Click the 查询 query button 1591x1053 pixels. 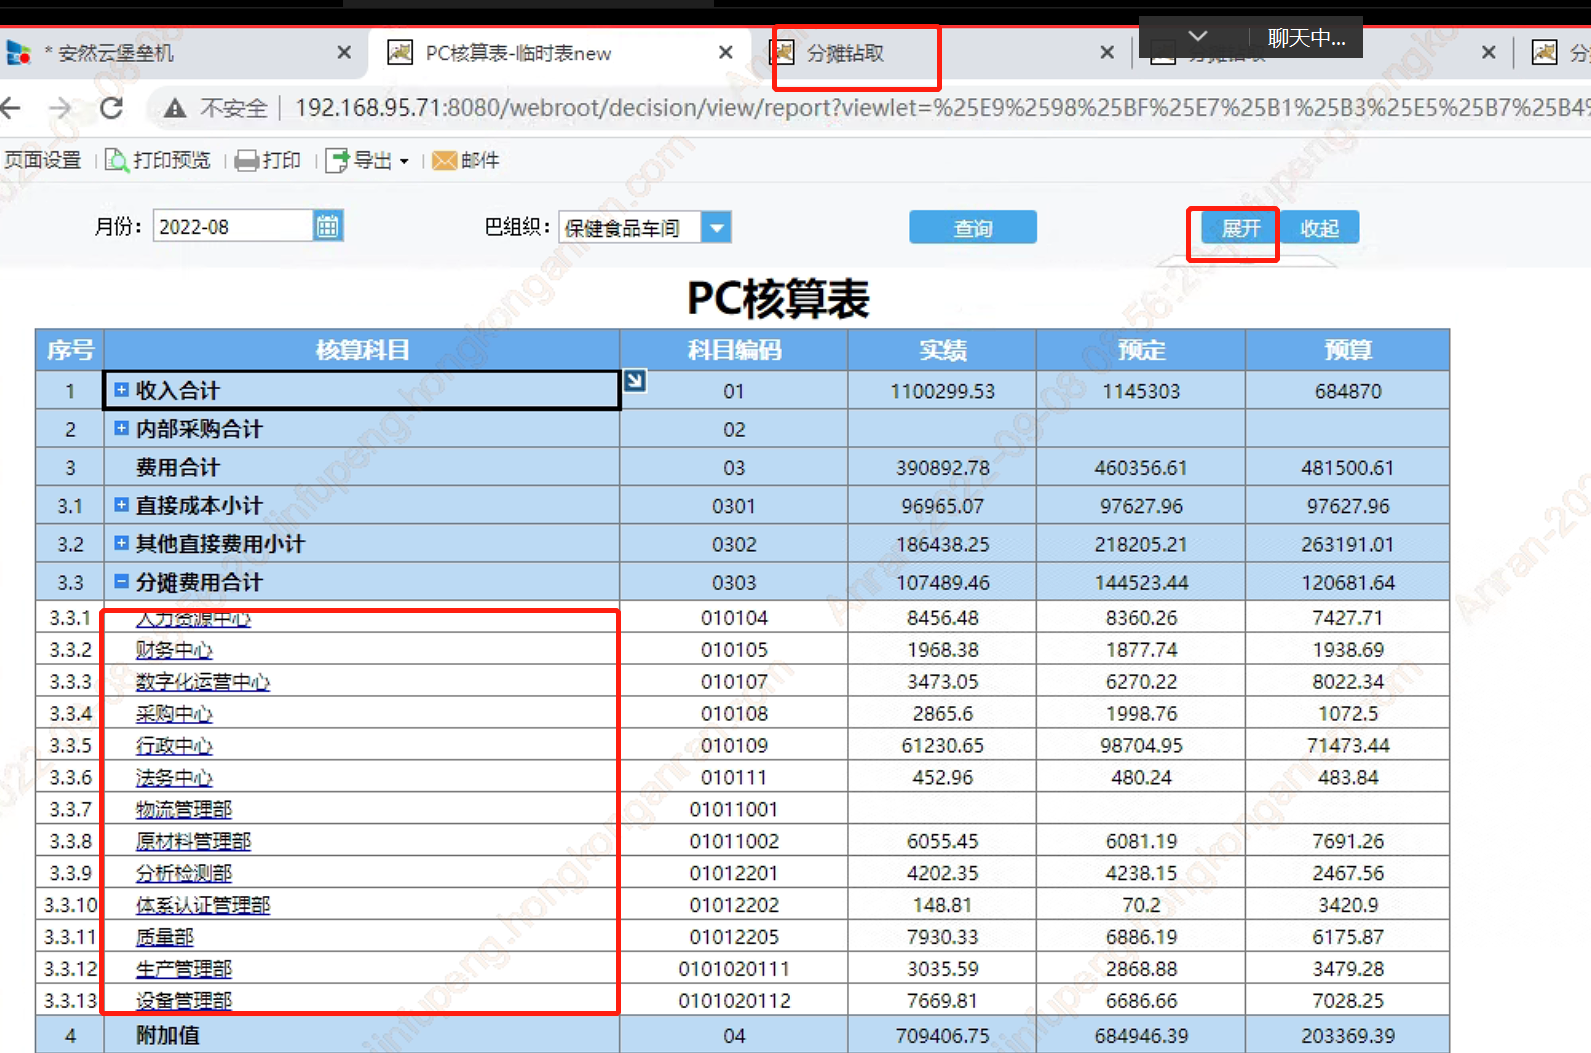click(x=972, y=228)
